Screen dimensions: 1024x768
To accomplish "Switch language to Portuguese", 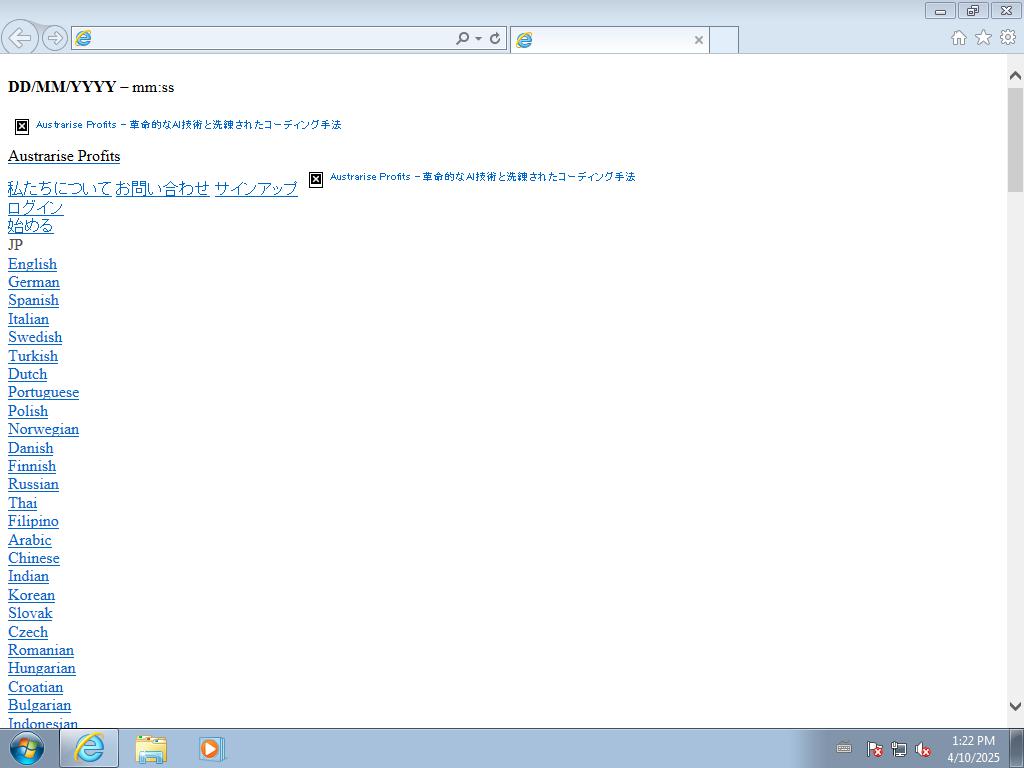I will click(x=44, y=392).
